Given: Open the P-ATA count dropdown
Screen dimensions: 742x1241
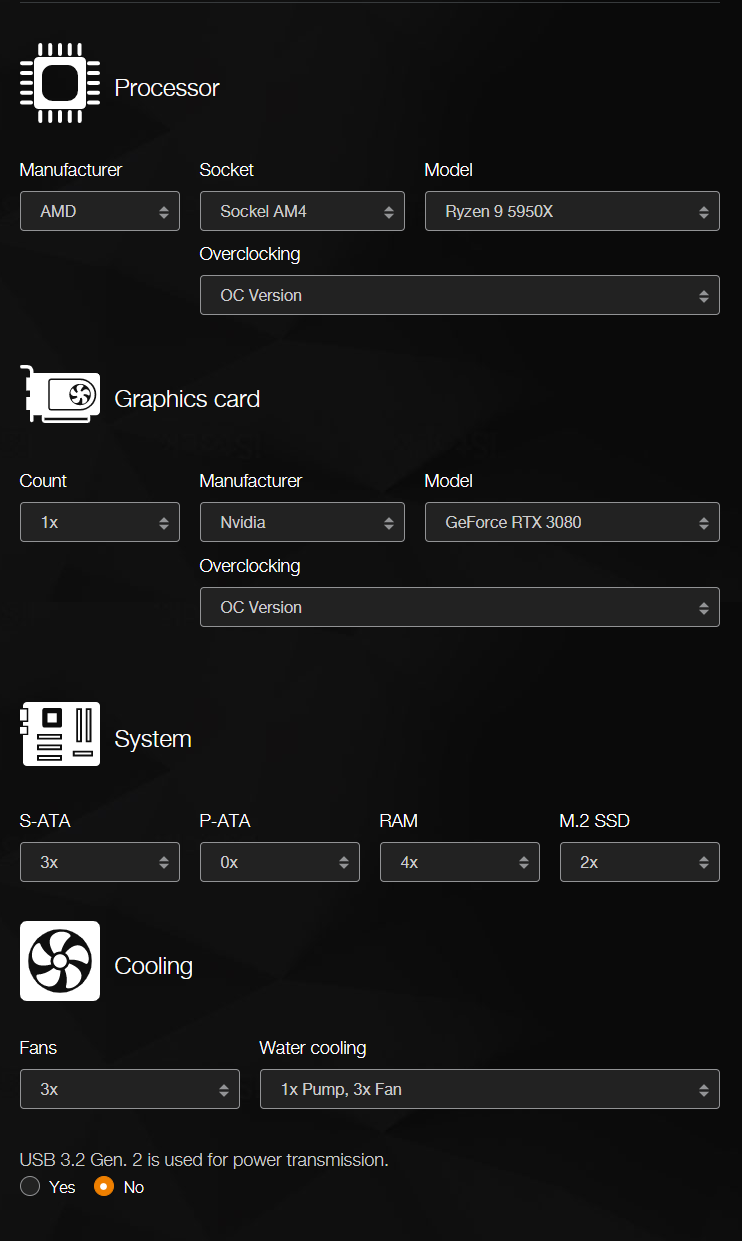Looking at the screenshot, I should coord(279,862).
